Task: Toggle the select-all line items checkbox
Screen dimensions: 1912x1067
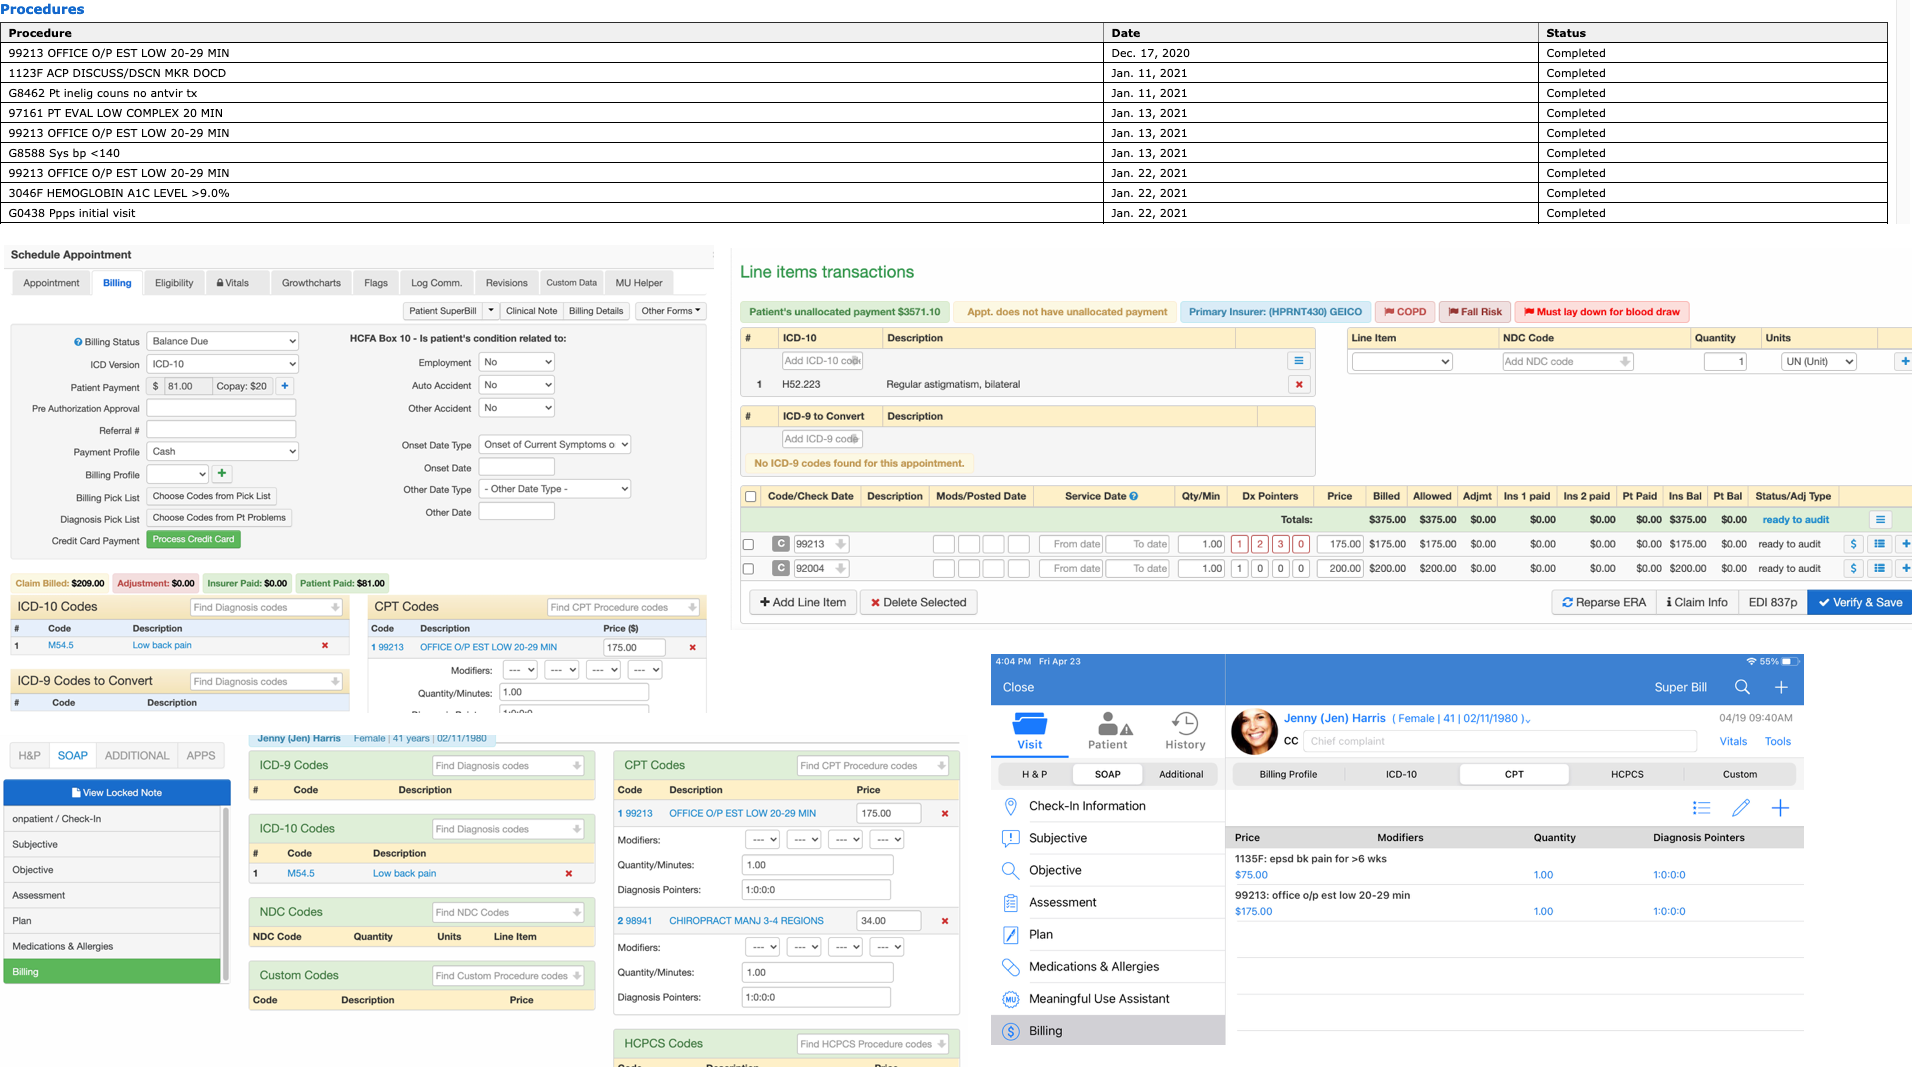Action: pyautogui.click(x=750, y=497)
